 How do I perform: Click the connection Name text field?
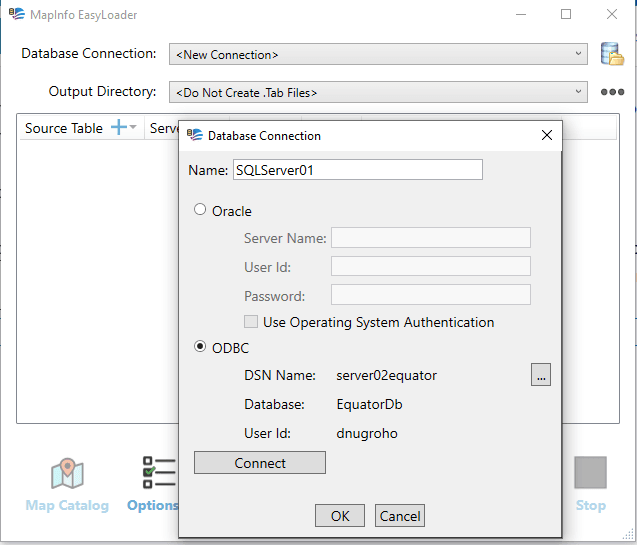click(x=357, y=170)
